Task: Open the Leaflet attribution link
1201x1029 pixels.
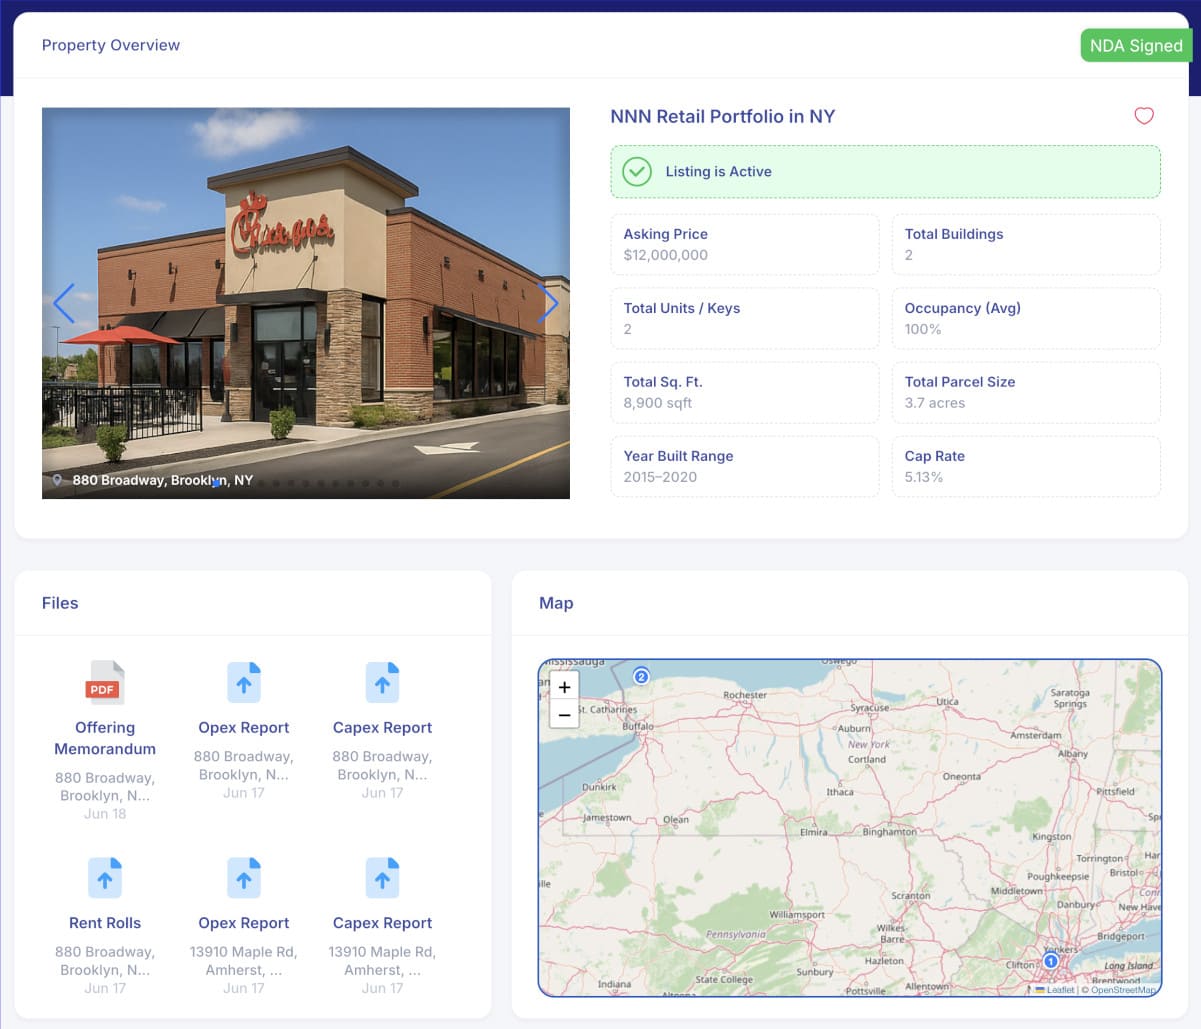Action: click(x=1056, y=990)
